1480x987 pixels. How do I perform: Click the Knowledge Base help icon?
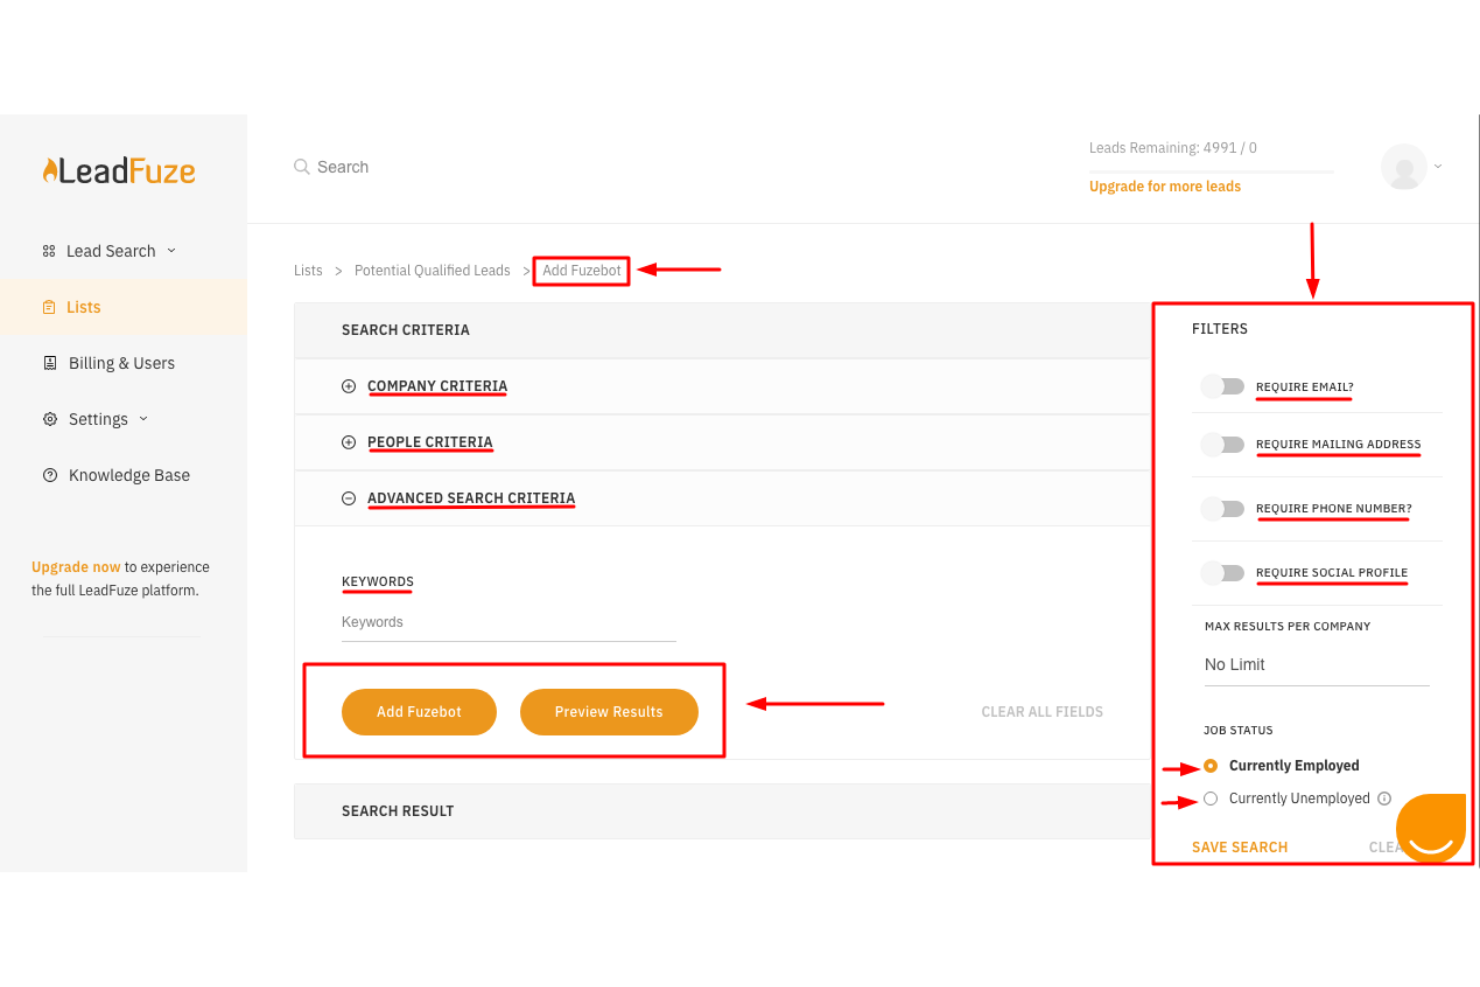(50, 475)
